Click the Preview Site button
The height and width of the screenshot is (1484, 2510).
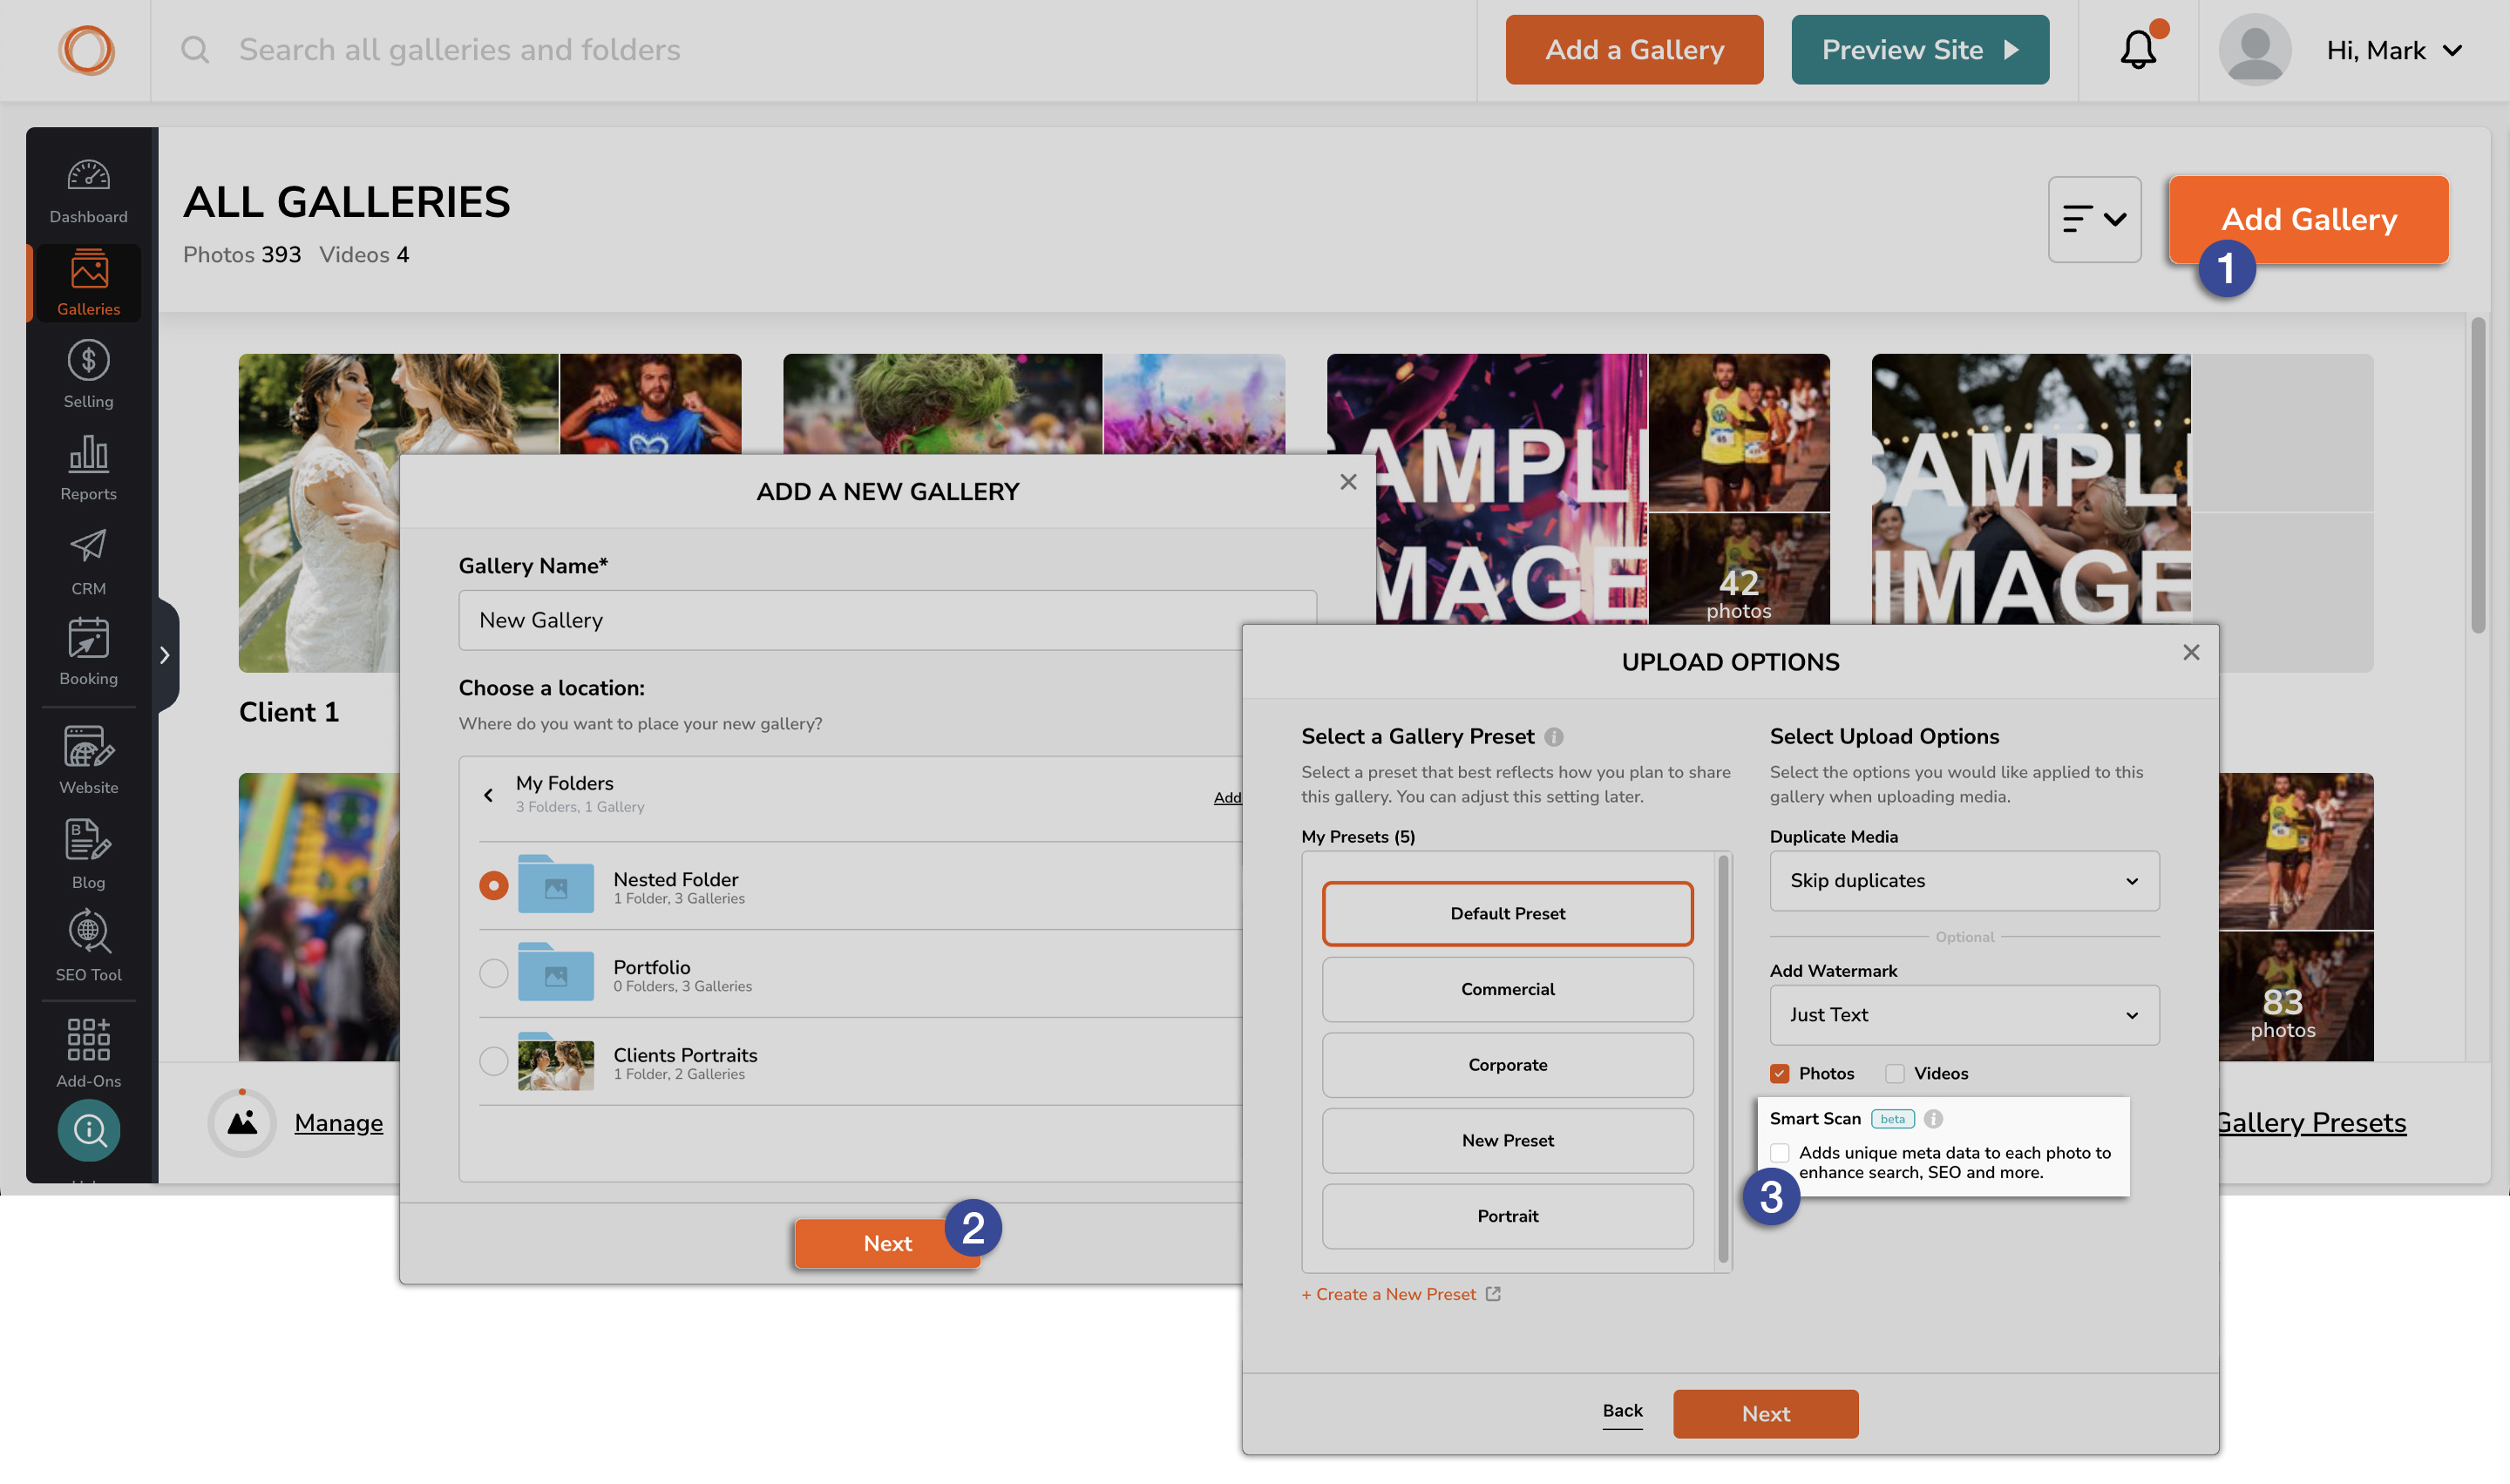(1920, 49)
